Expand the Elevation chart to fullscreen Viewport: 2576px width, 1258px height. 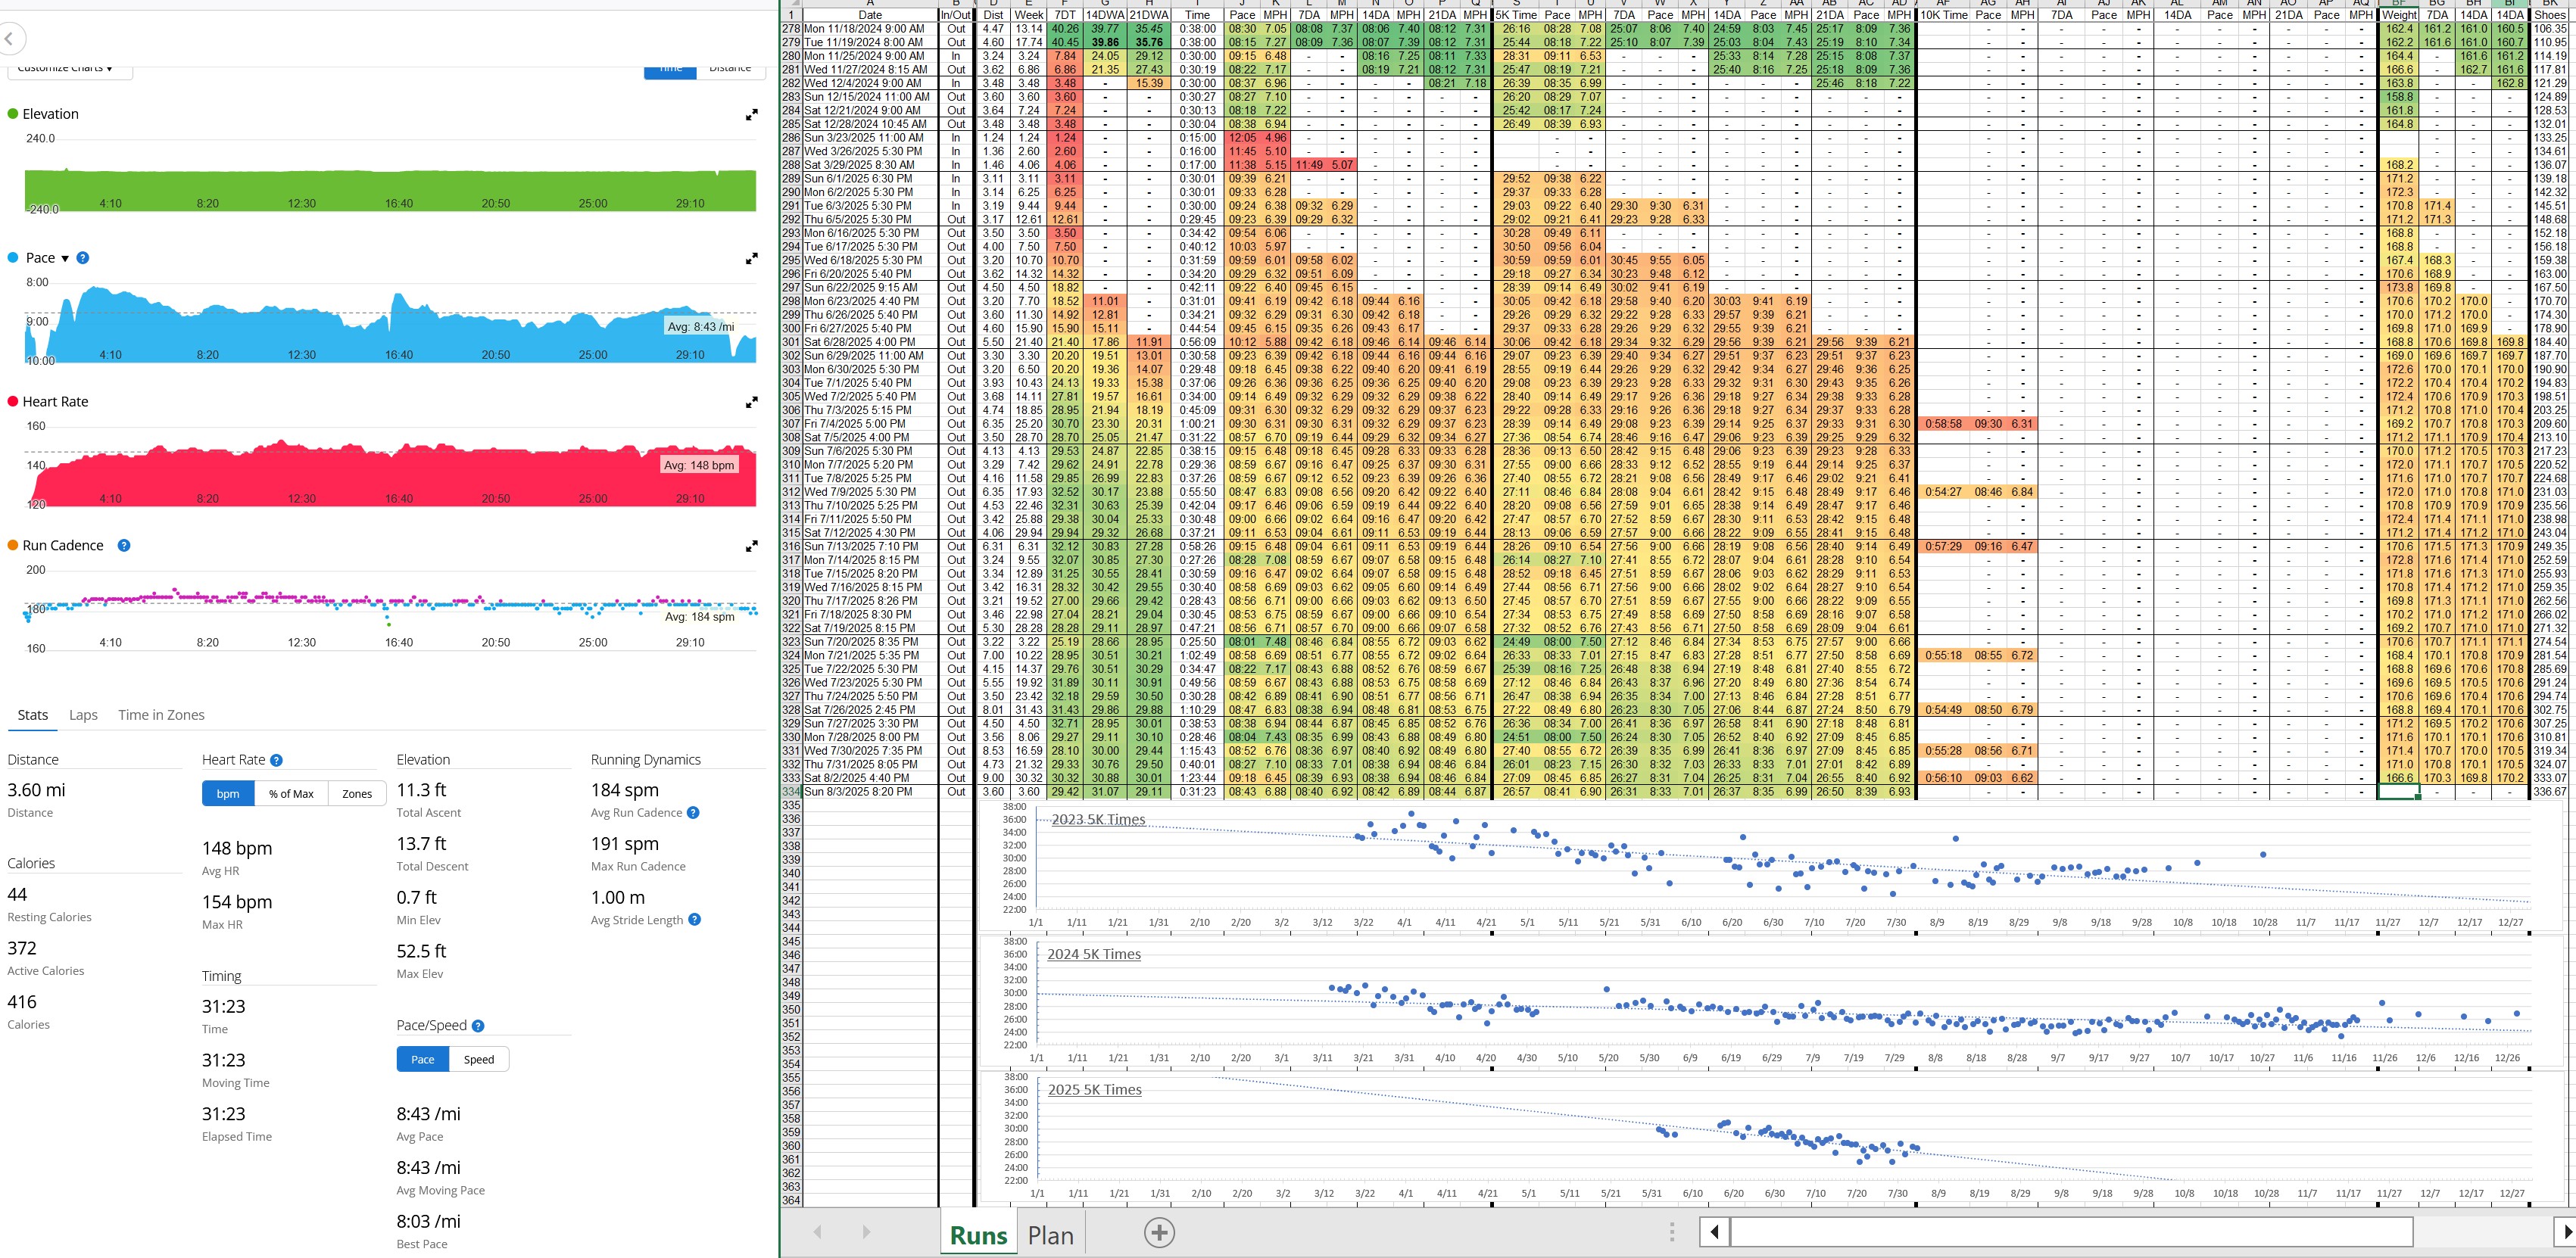[x=751, y=115]
